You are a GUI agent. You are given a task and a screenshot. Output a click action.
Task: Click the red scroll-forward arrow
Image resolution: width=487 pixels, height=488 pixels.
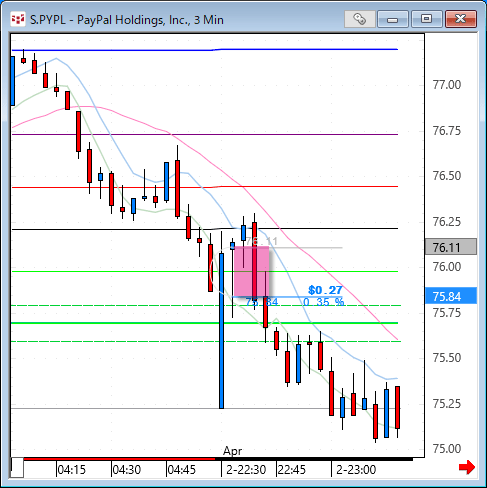[467, 467]
